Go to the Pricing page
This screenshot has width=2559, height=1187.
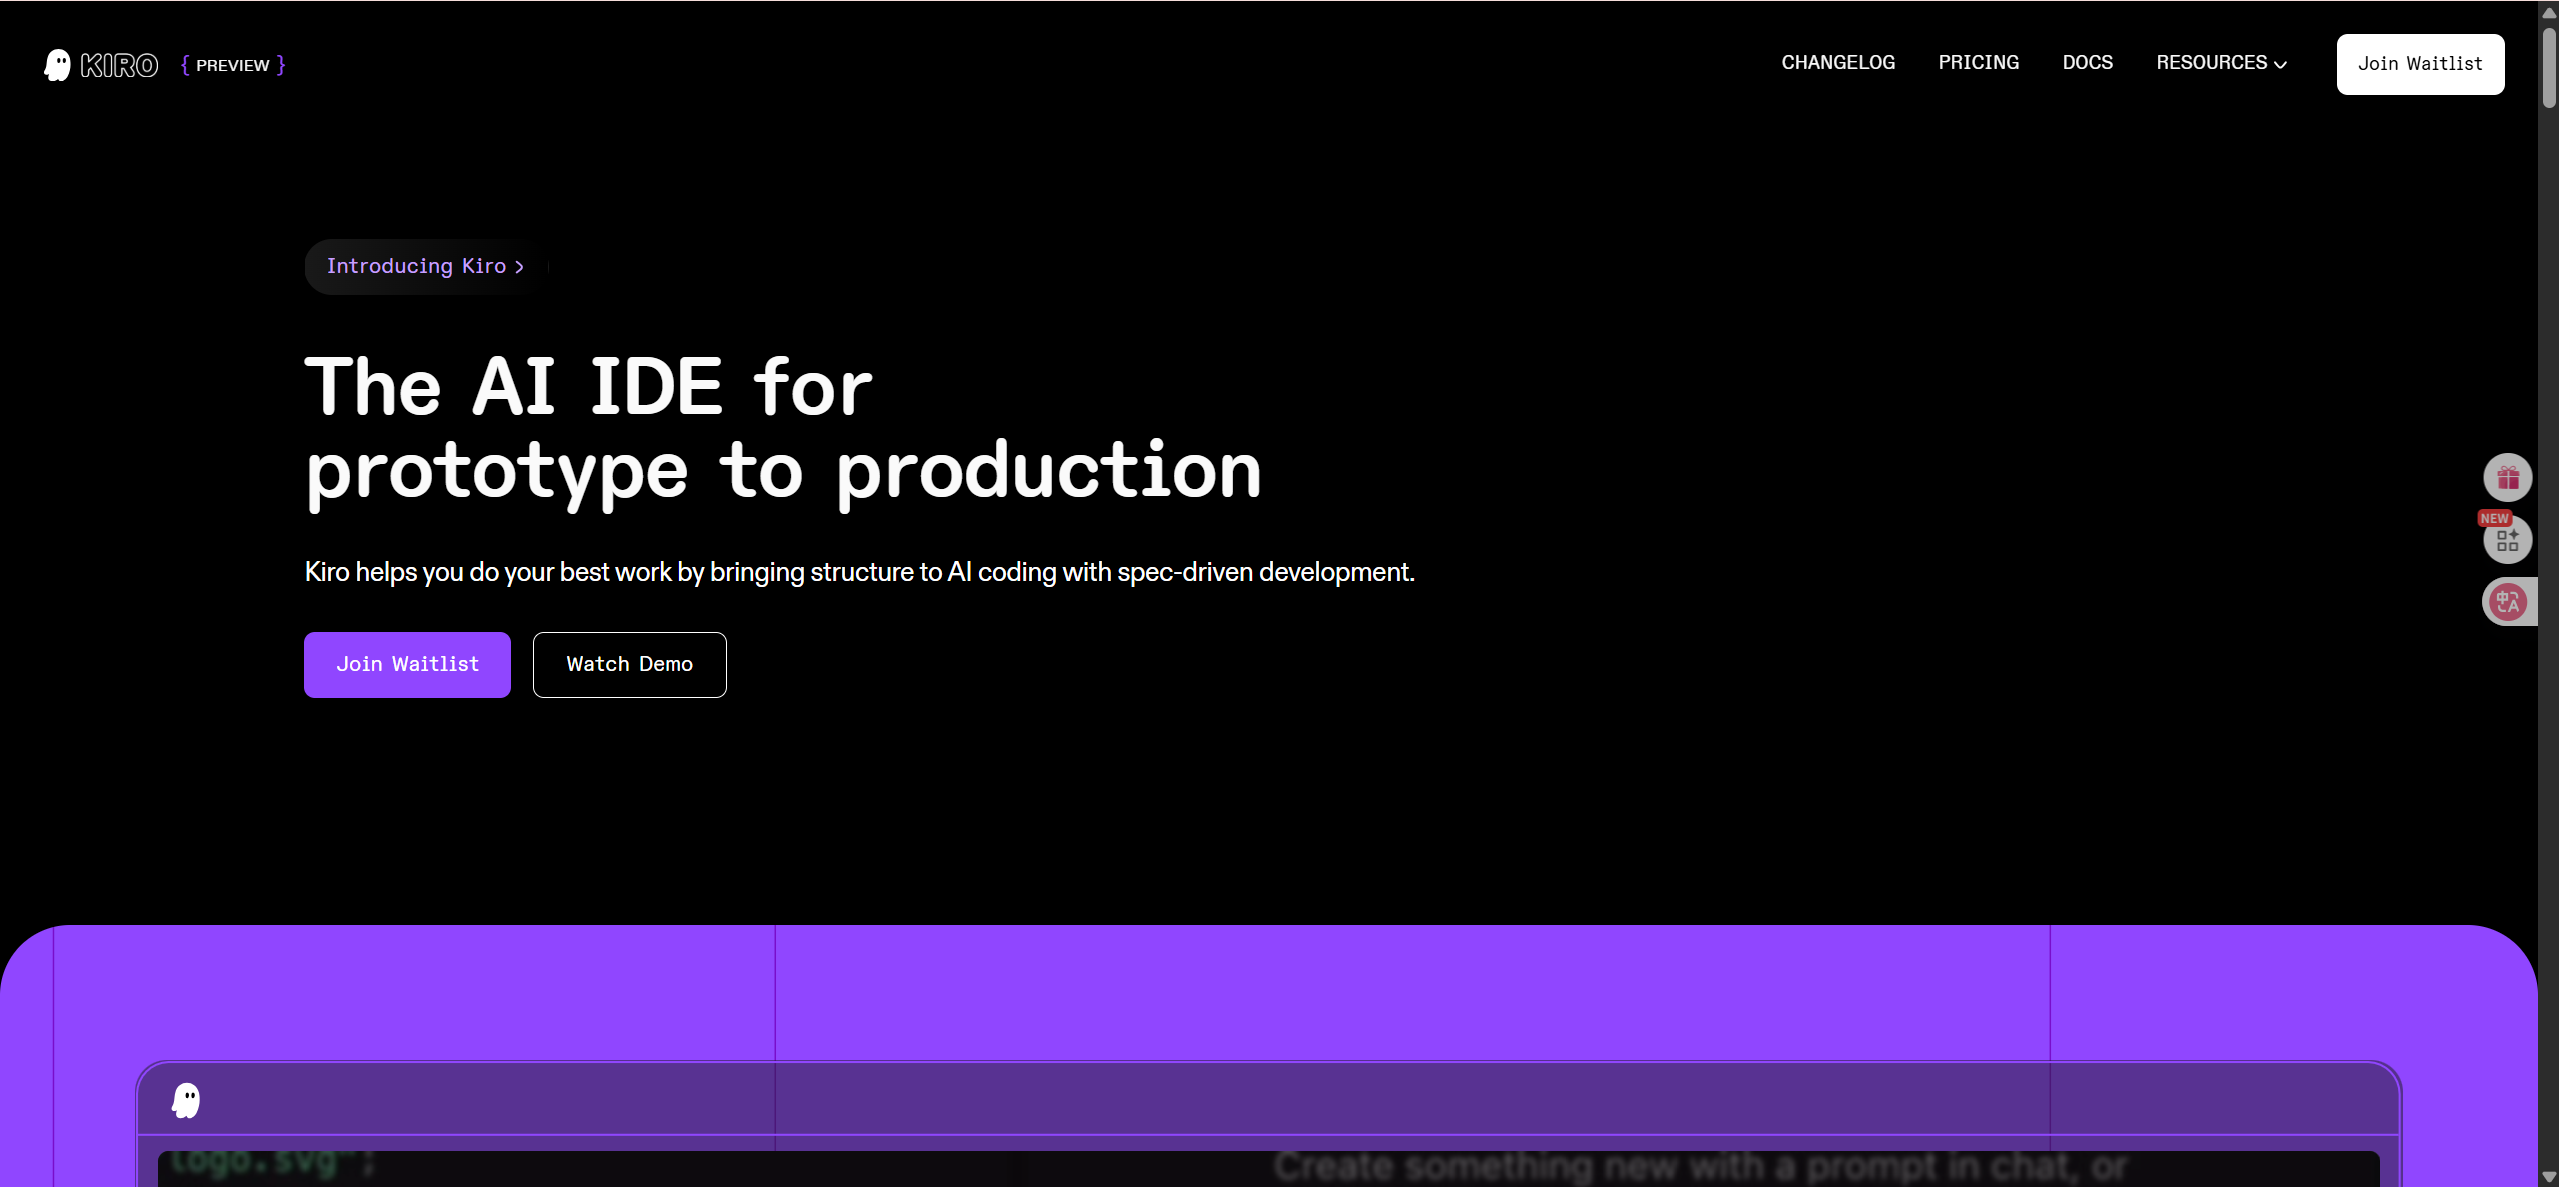click(x=1978, y=63)
